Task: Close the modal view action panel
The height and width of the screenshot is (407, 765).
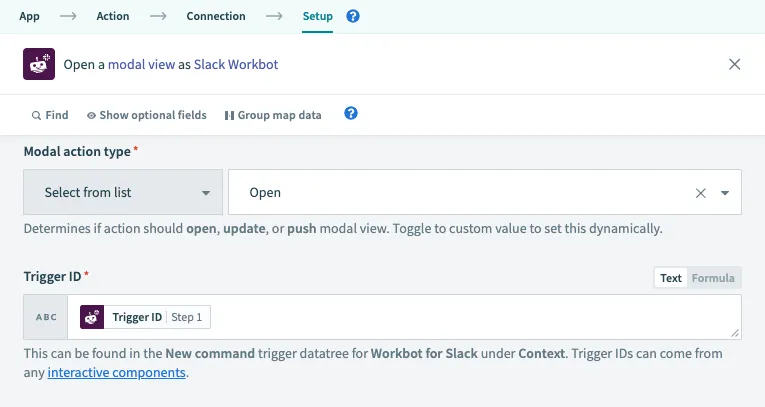Action: click(735, 64)
